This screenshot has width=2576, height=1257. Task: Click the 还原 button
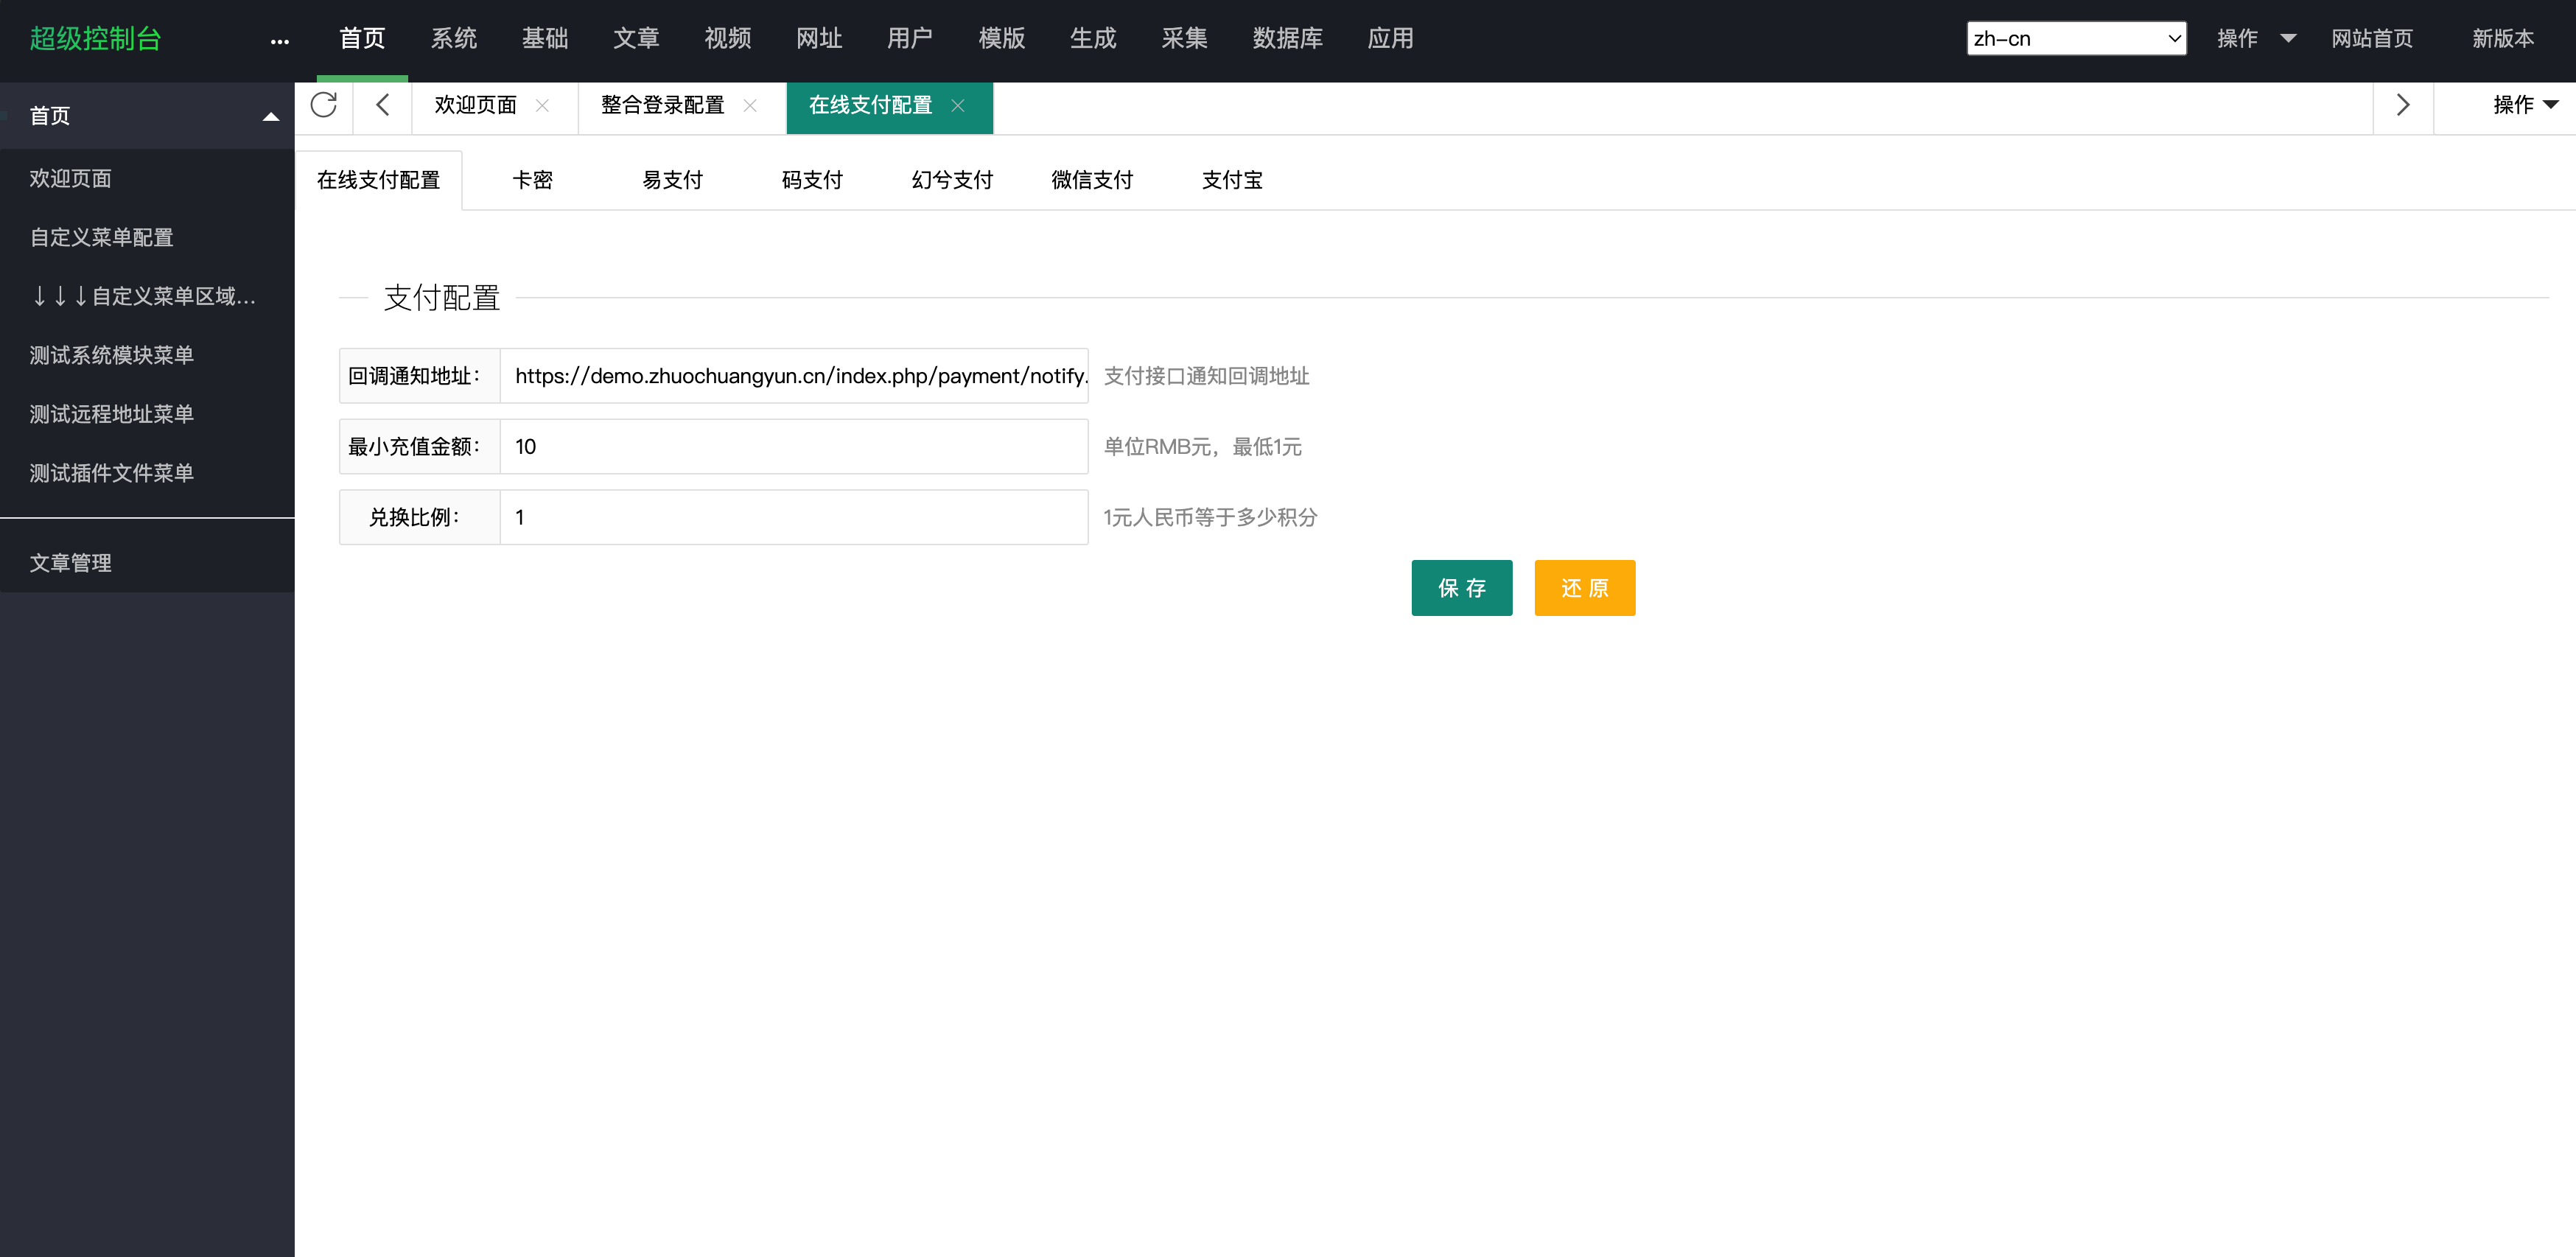tap(1584, 588)
